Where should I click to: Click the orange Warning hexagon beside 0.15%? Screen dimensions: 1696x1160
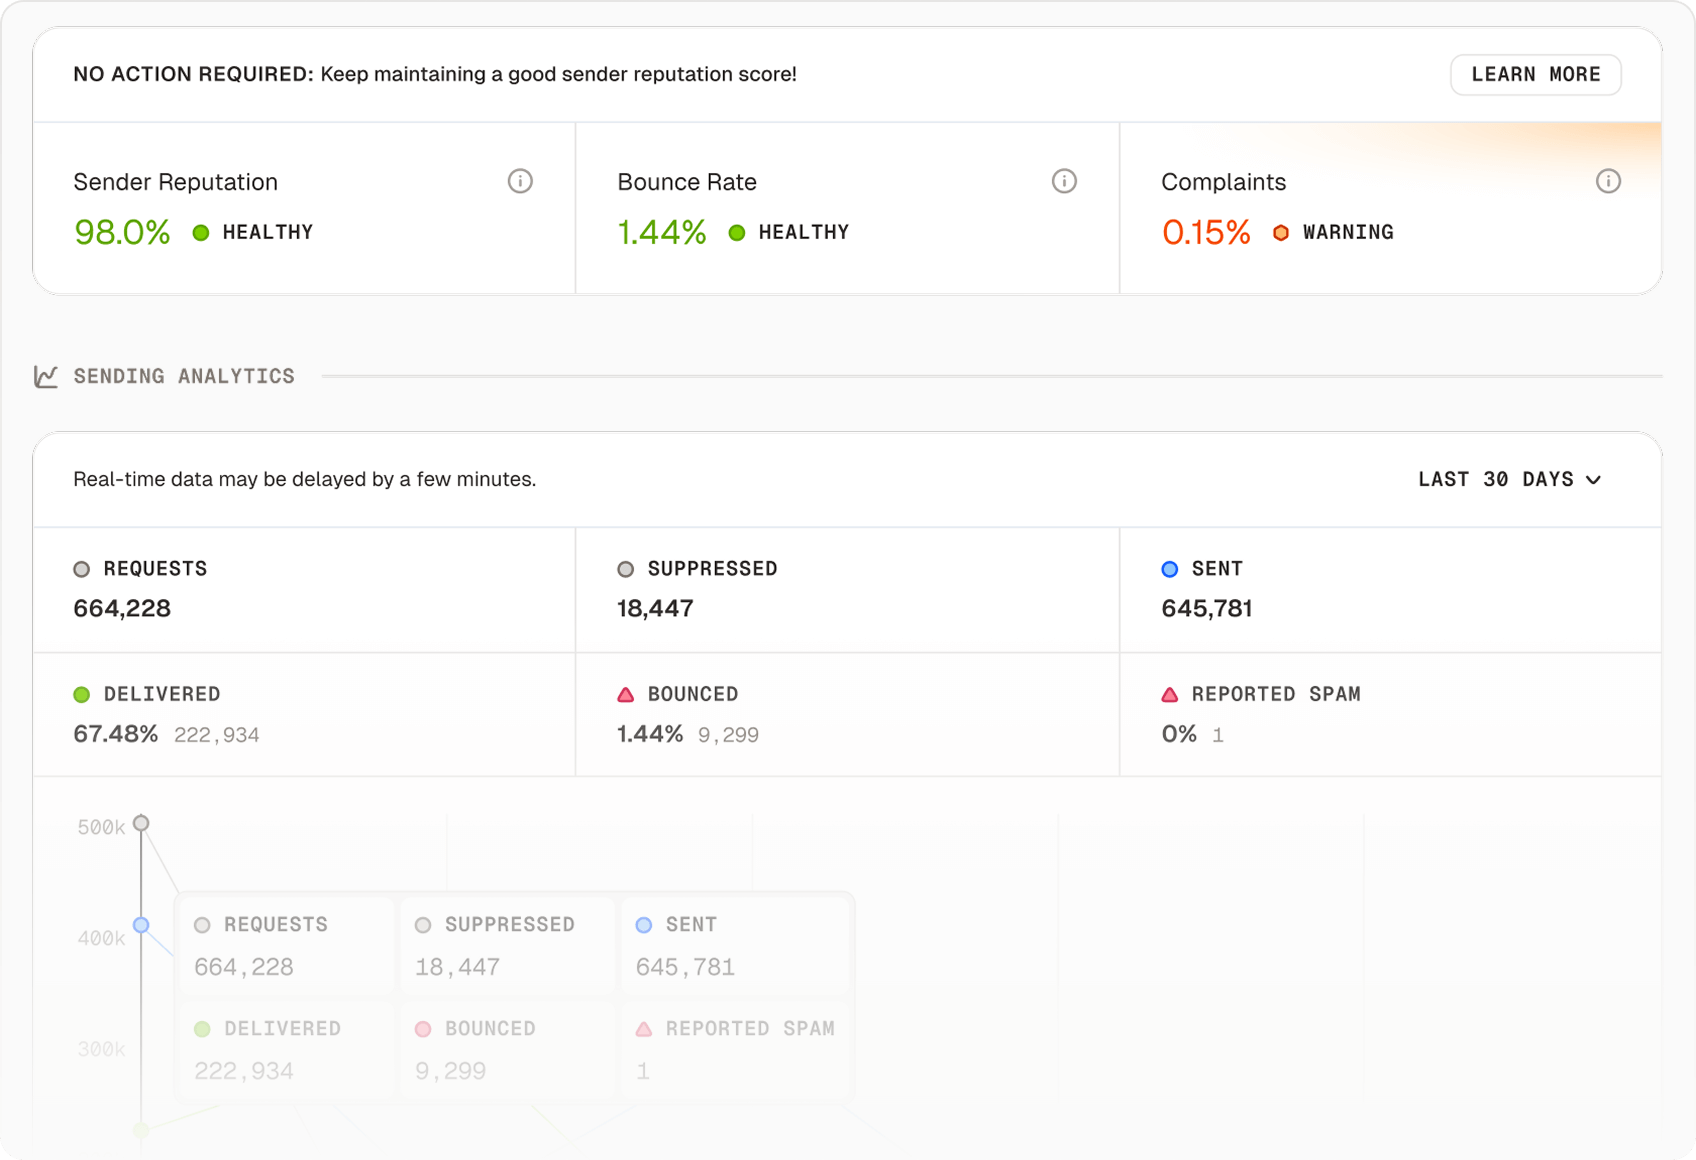click(x=1281, y=231)
